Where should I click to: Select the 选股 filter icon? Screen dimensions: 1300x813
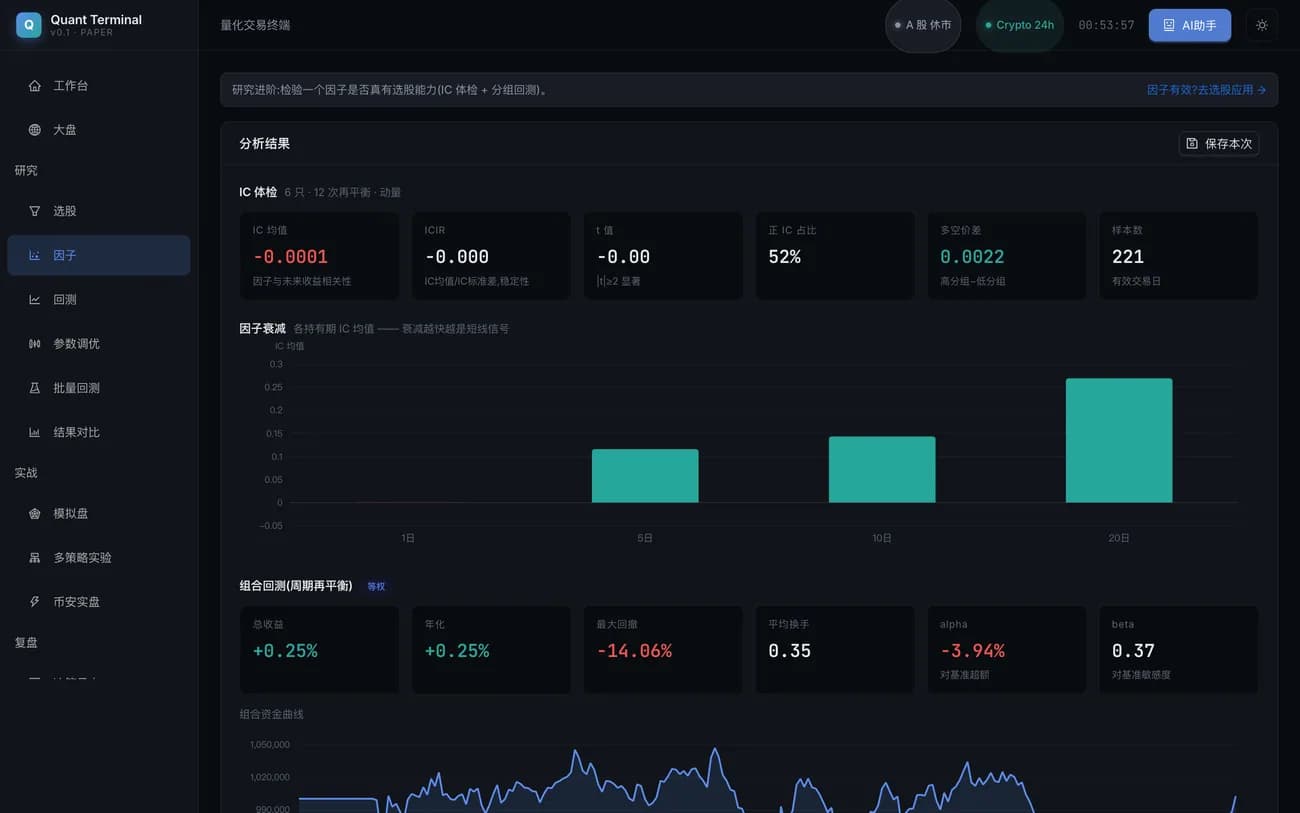pos(35,211)
